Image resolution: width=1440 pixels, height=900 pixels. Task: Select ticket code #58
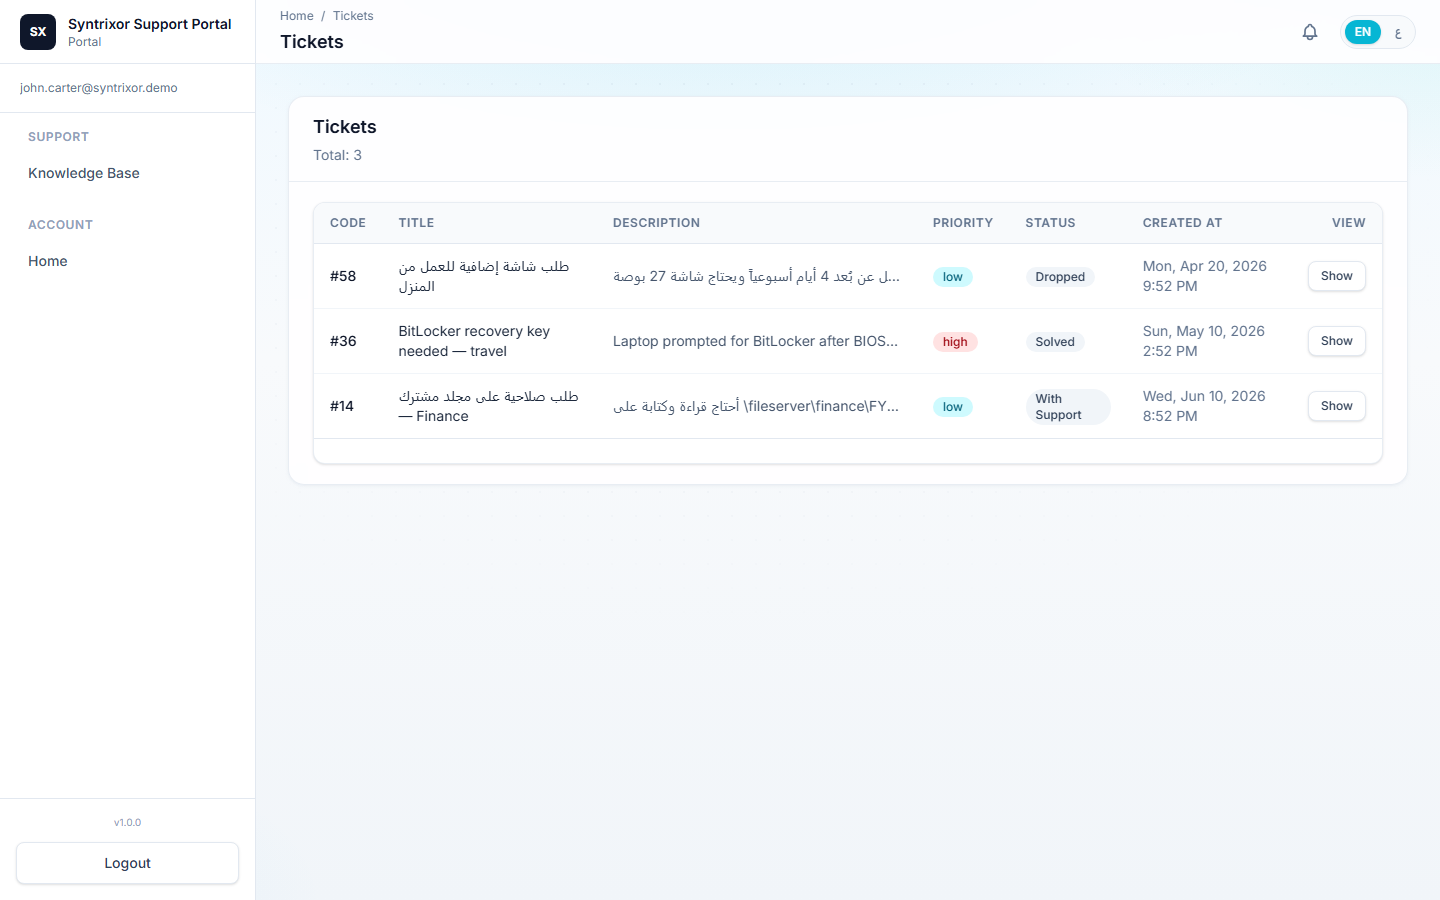pos(343,276)
